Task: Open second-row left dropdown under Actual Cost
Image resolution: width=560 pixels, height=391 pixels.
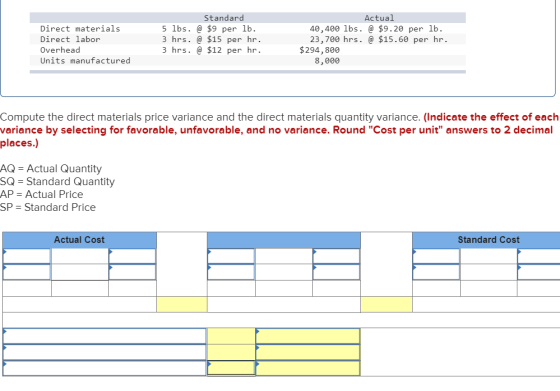Action: point(27,272)
